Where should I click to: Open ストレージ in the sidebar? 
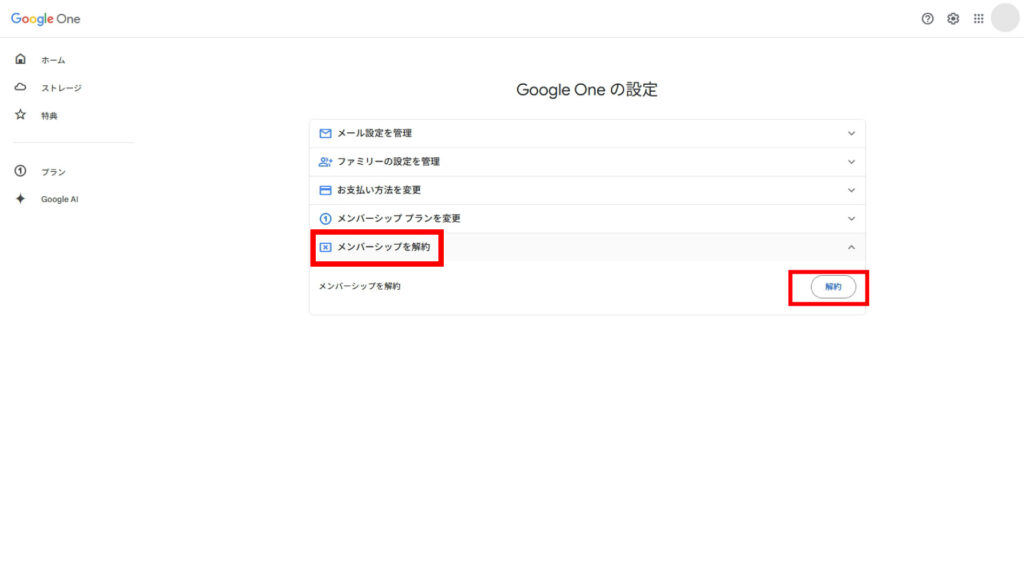pyautogui.click(x=61, y=88)
